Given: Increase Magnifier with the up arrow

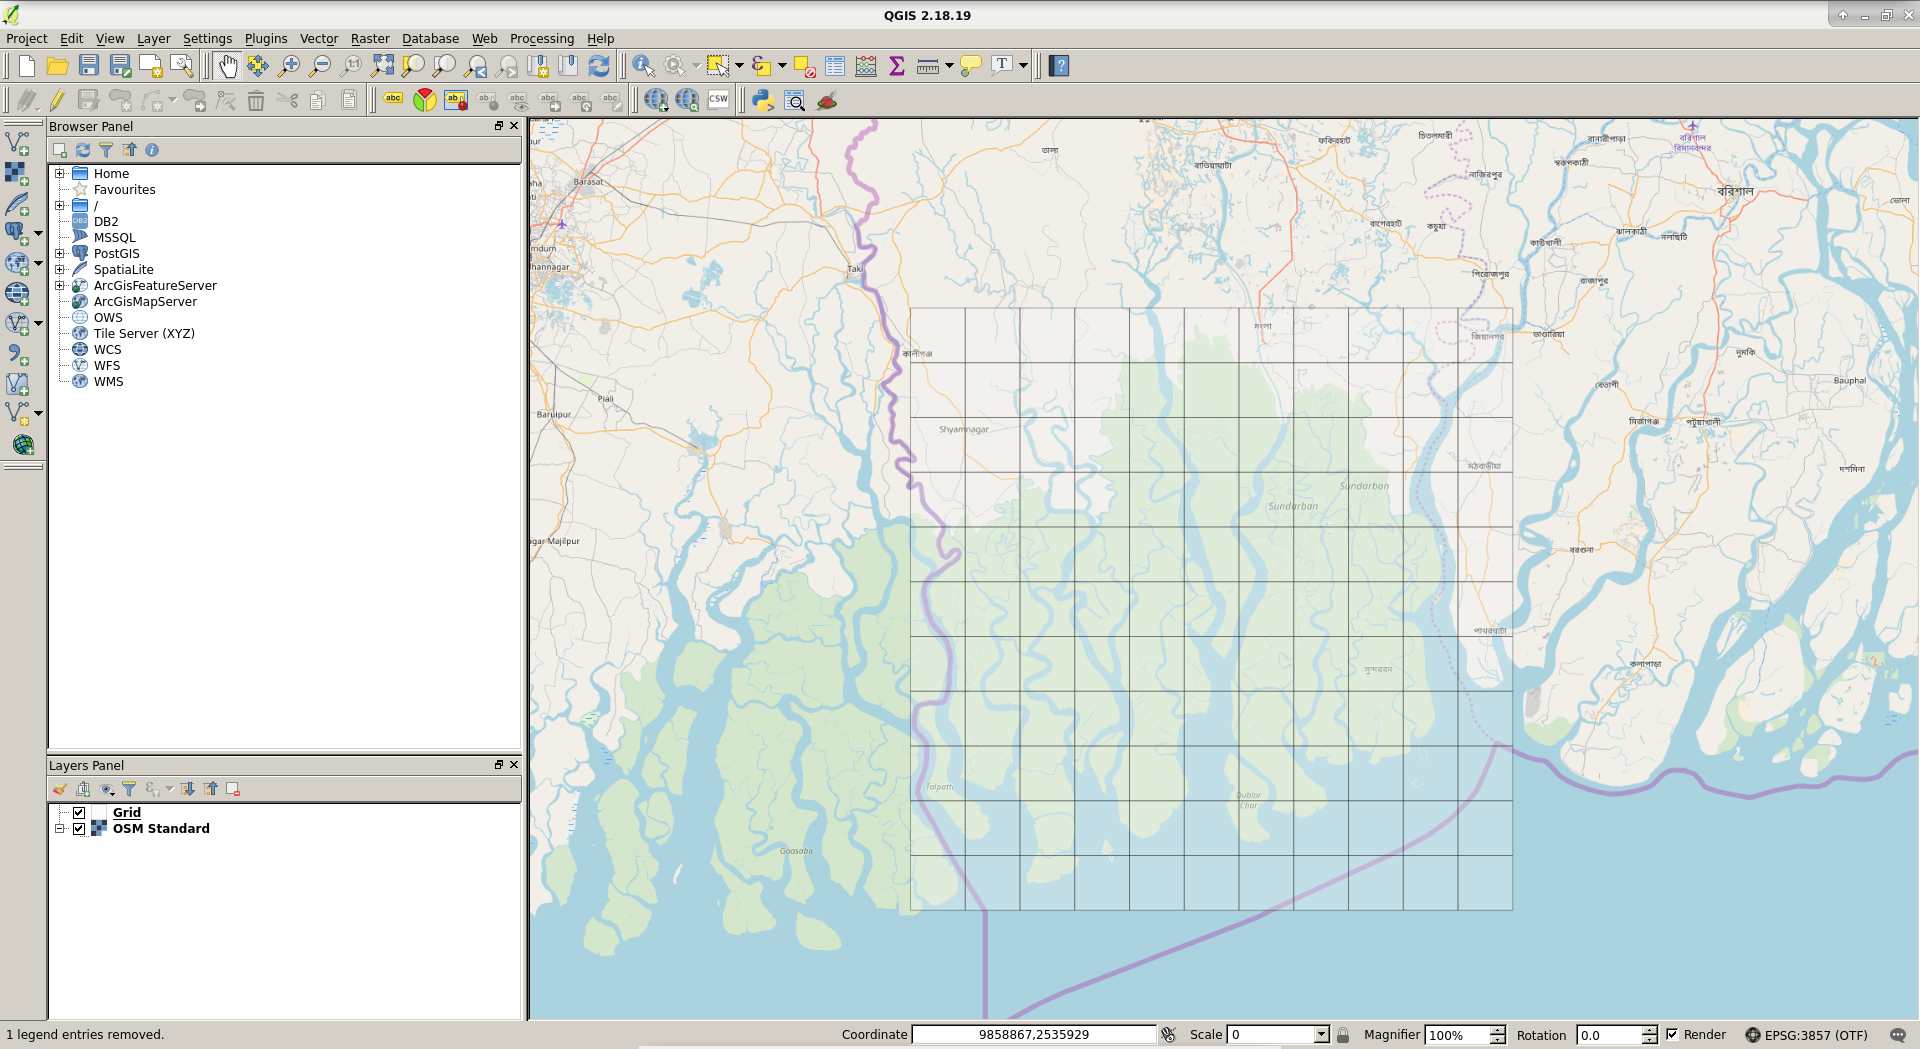Looking at the screenshot, I should 1497,1030.
